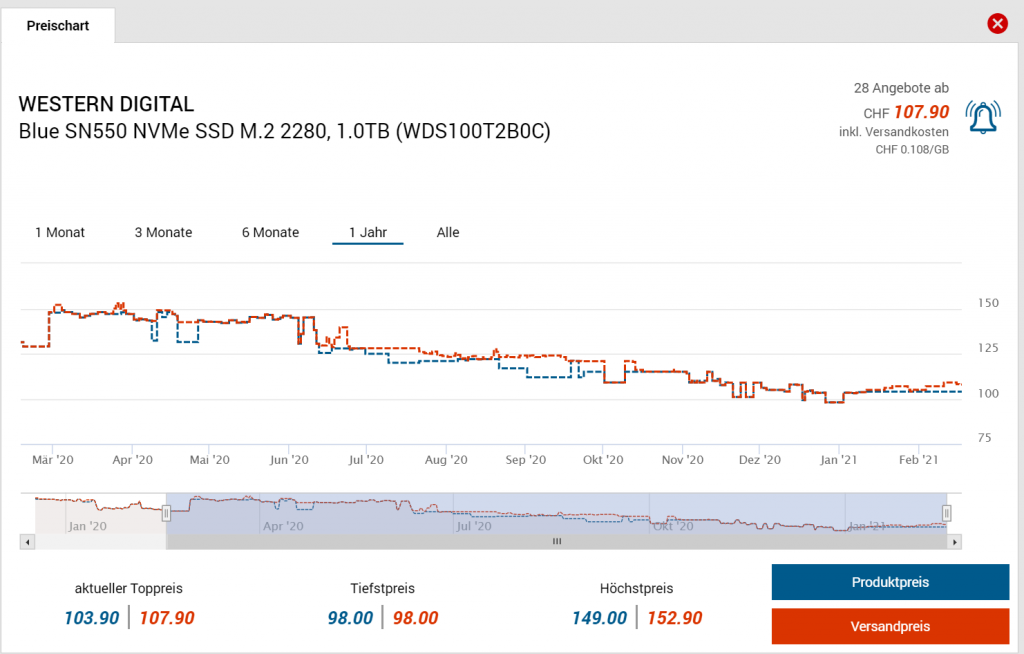Switch chart range to 1 Monat
The width and height of the screenshot is (1024, 654).
pyautogui.click(x=60, y=232)
